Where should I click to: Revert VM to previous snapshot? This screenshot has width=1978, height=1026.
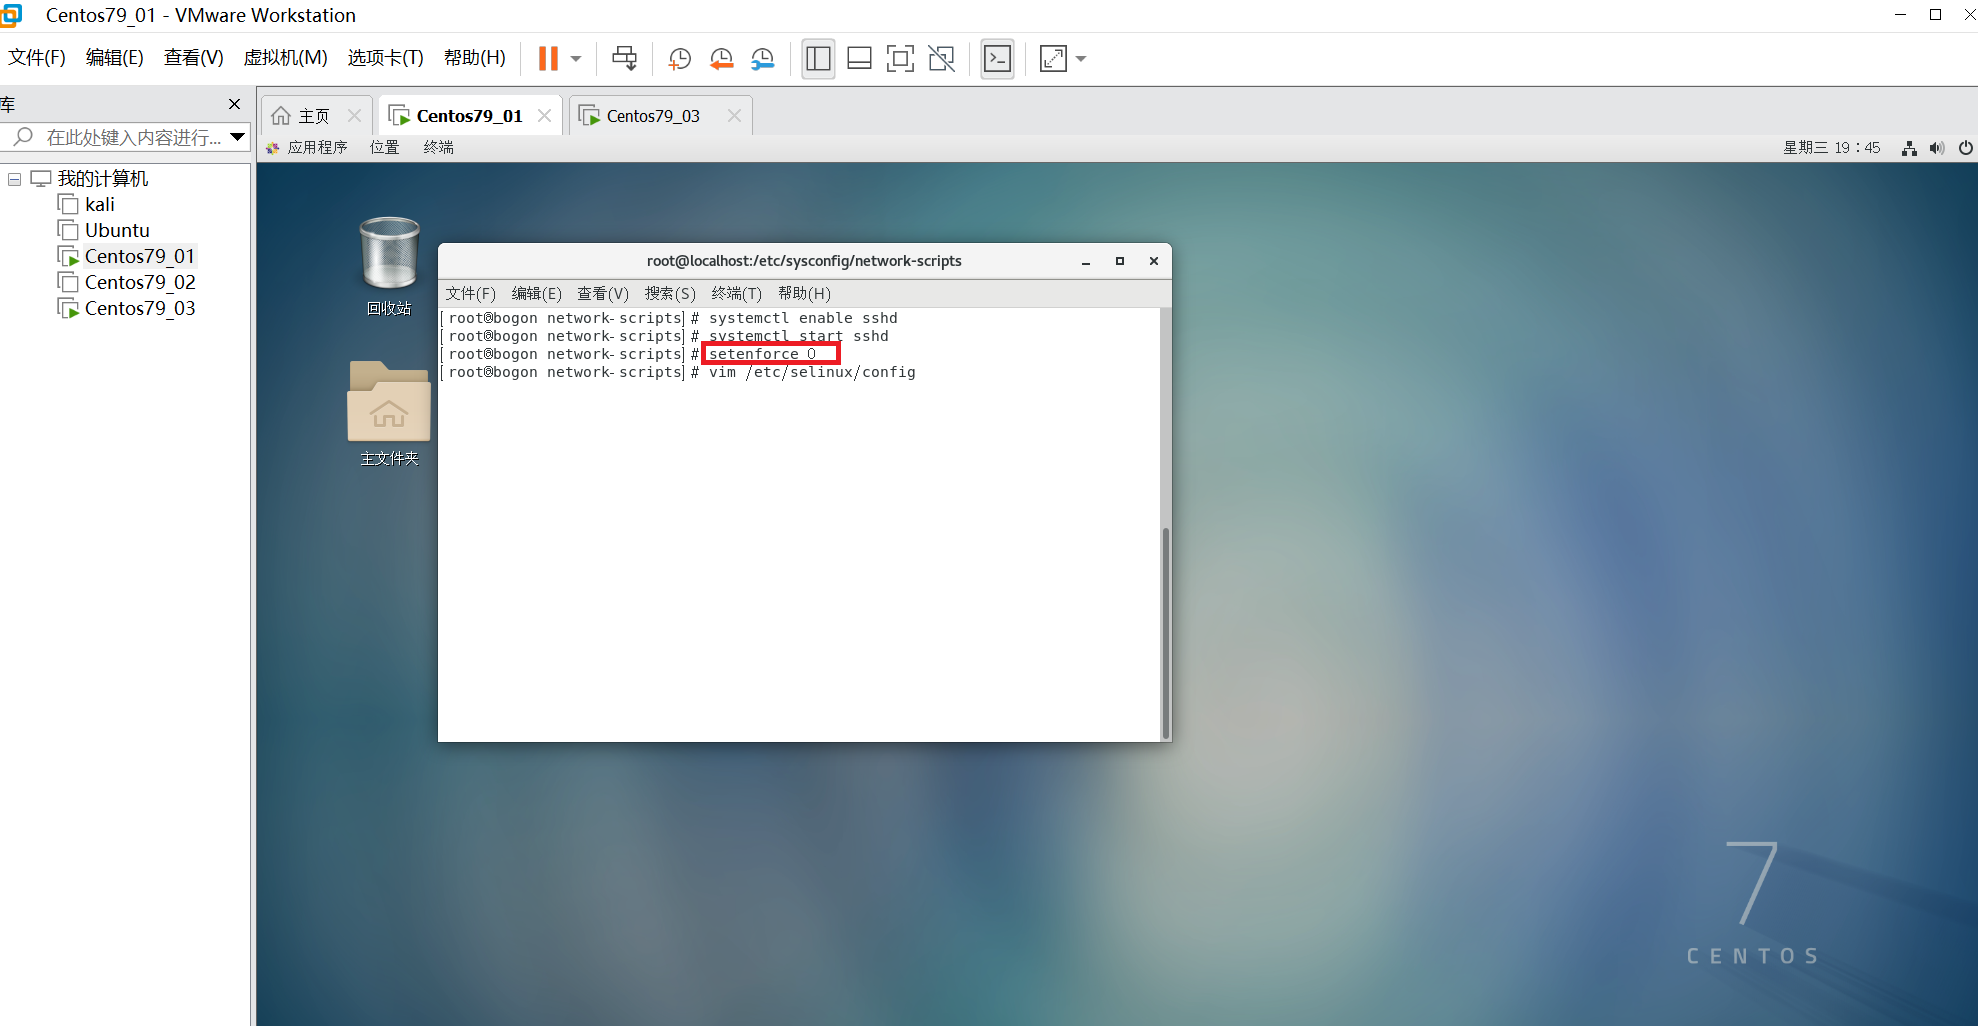[721, 59]
